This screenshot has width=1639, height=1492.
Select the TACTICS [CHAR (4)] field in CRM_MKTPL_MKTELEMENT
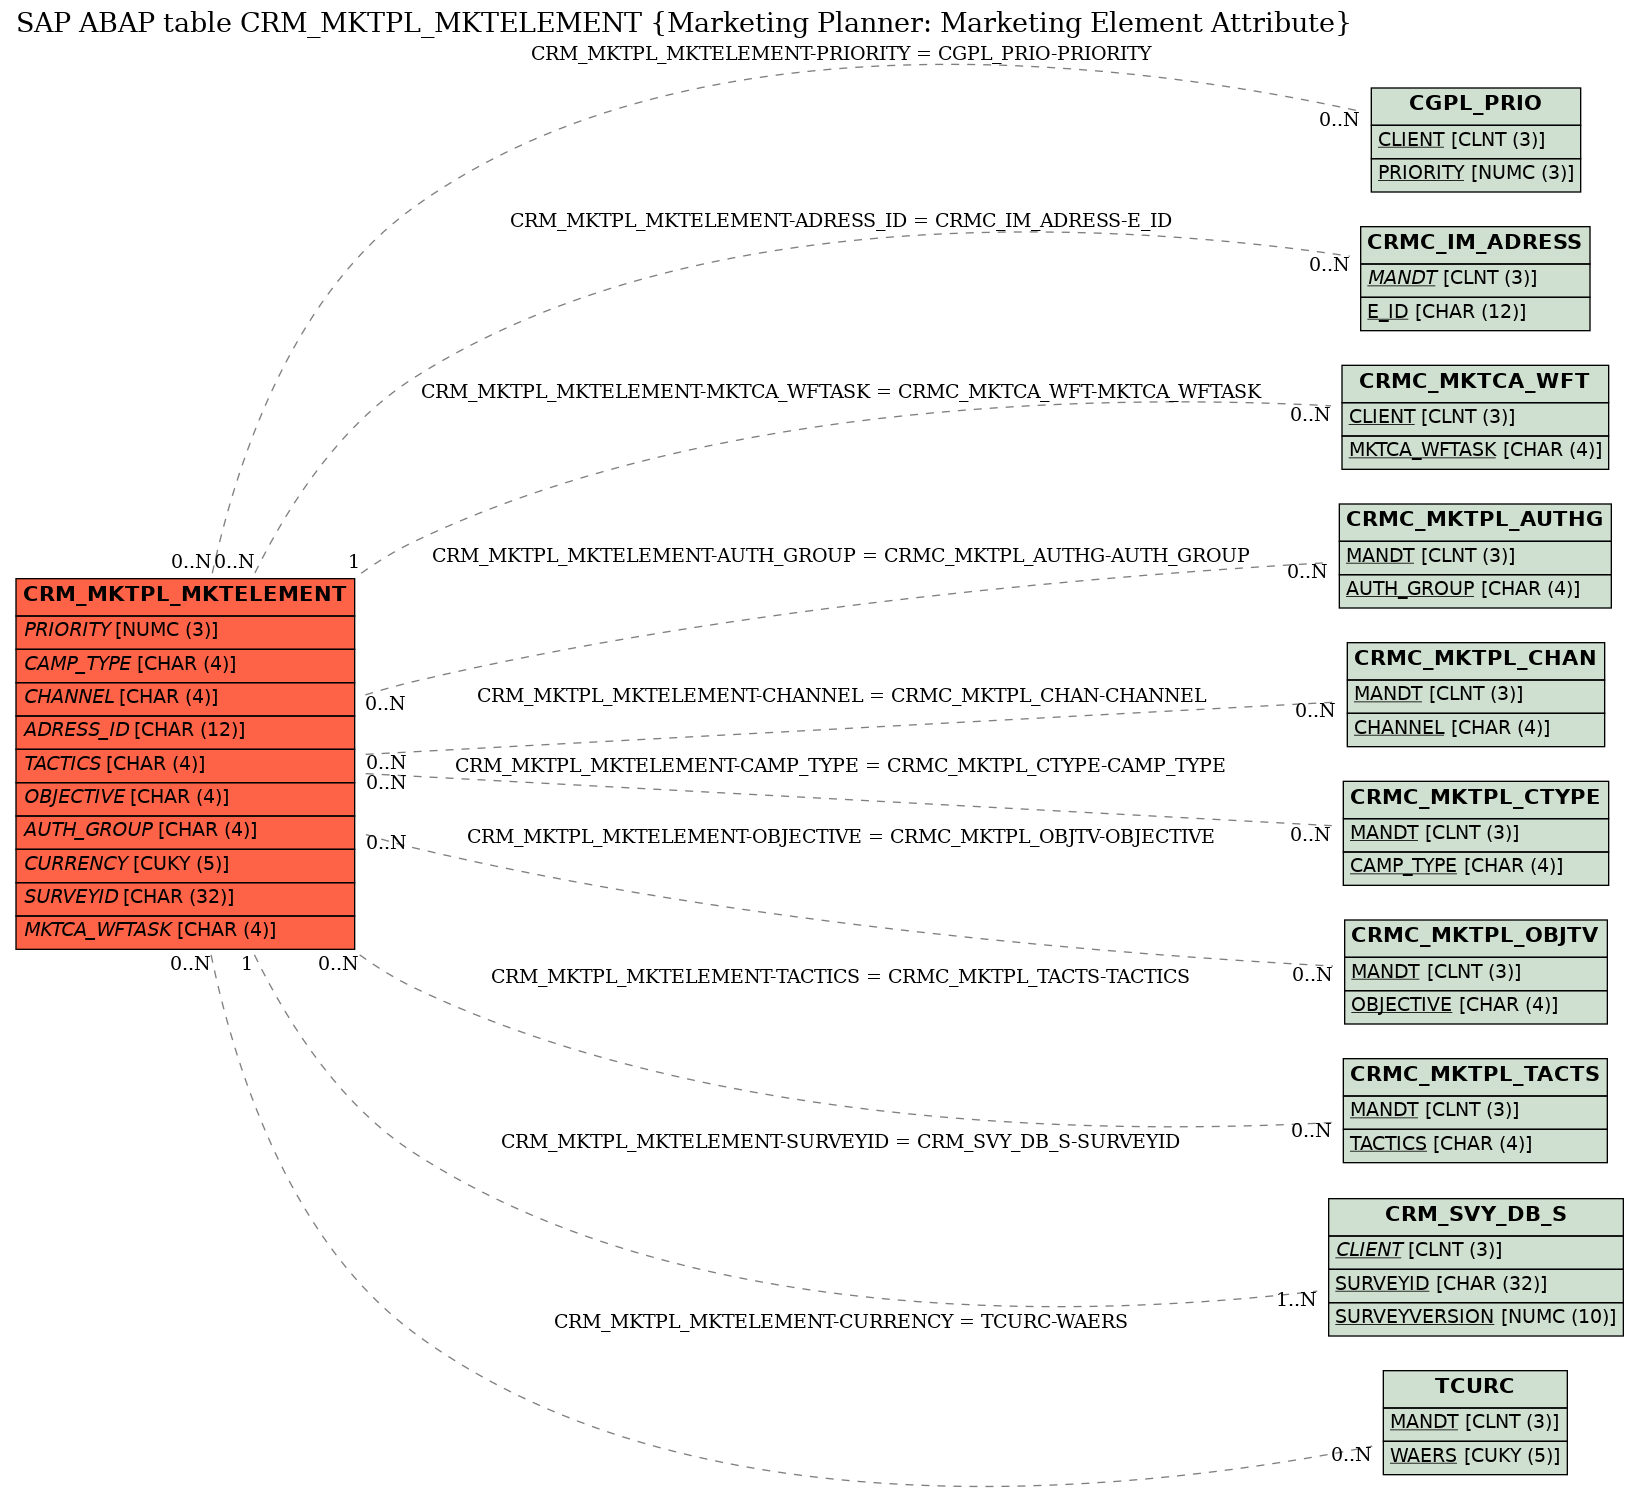[185, 765]
